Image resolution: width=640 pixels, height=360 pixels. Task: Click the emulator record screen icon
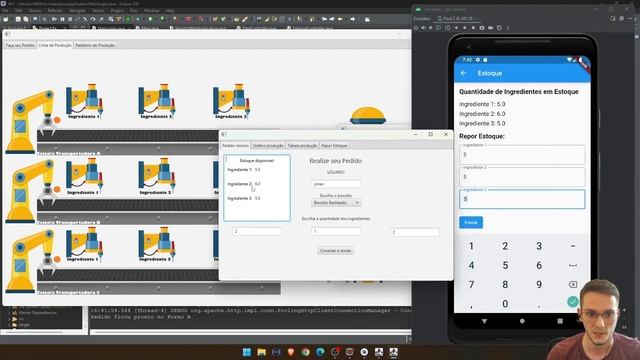491,28
